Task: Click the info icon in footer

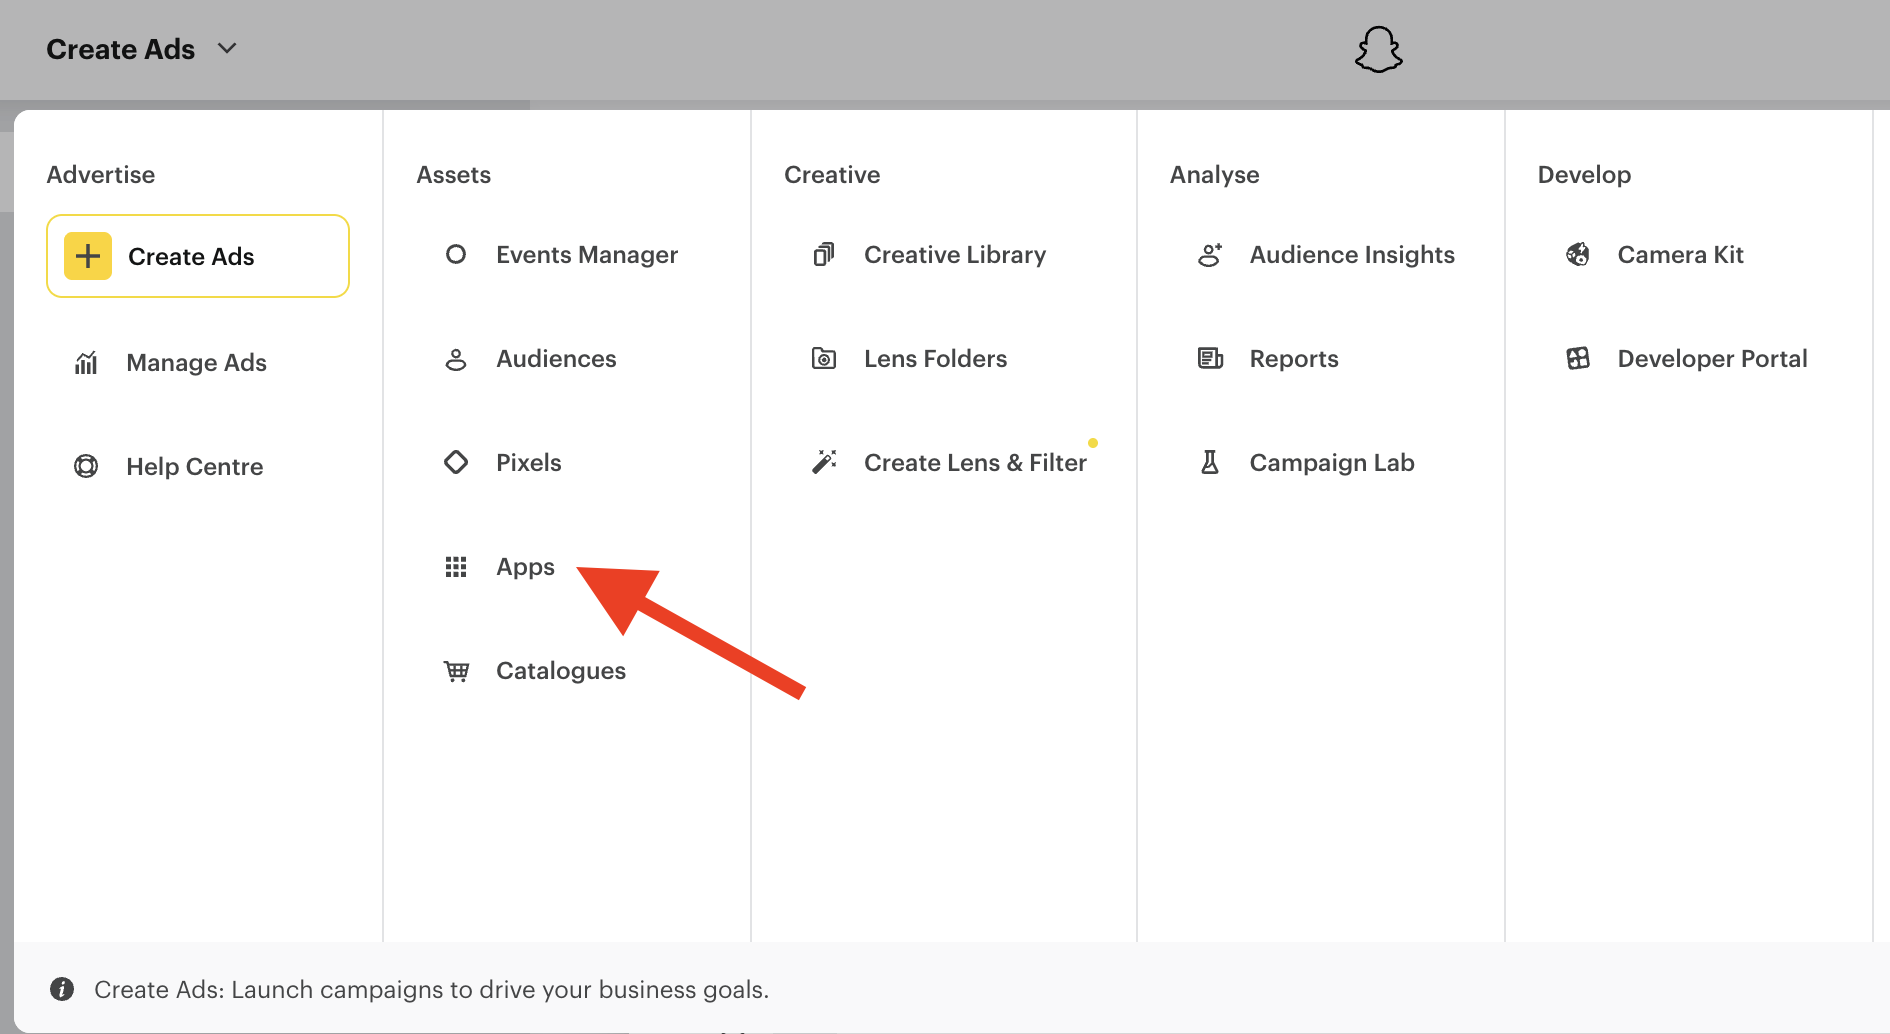Action: pyautogui.click(x=62, y=989)
